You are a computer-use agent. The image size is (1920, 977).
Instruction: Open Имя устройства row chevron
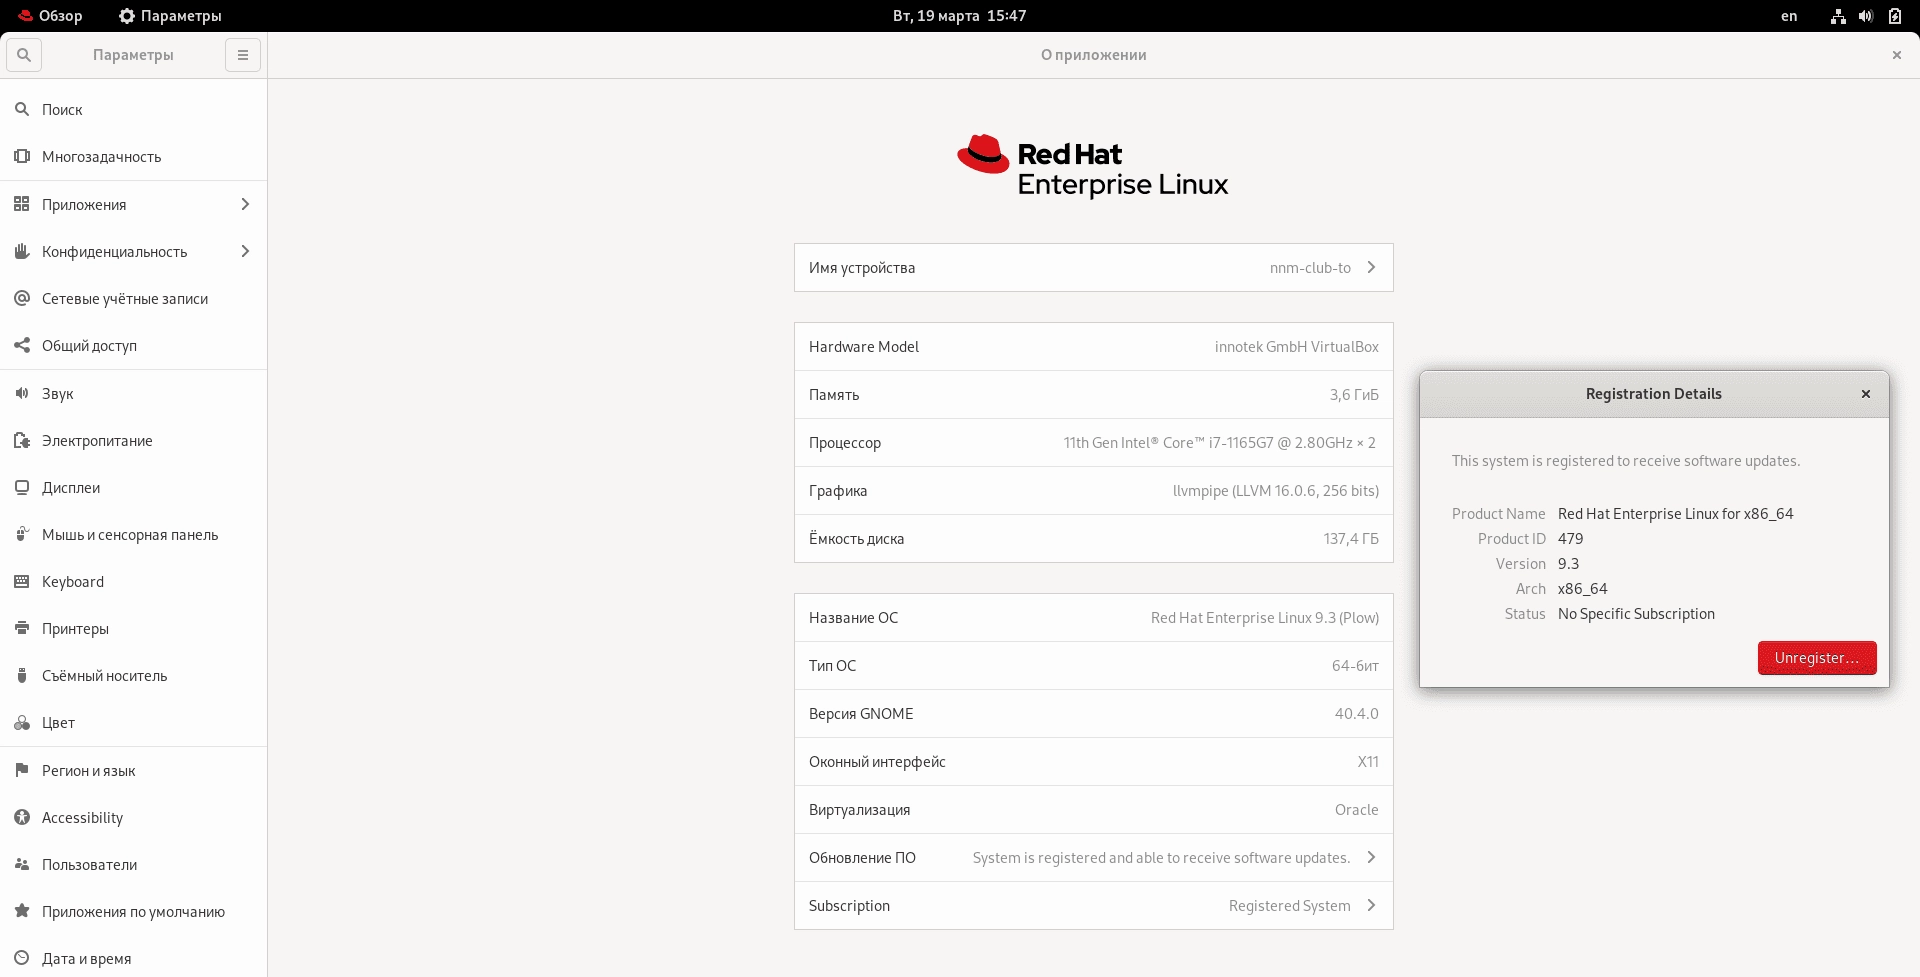tap(1371, 267)
